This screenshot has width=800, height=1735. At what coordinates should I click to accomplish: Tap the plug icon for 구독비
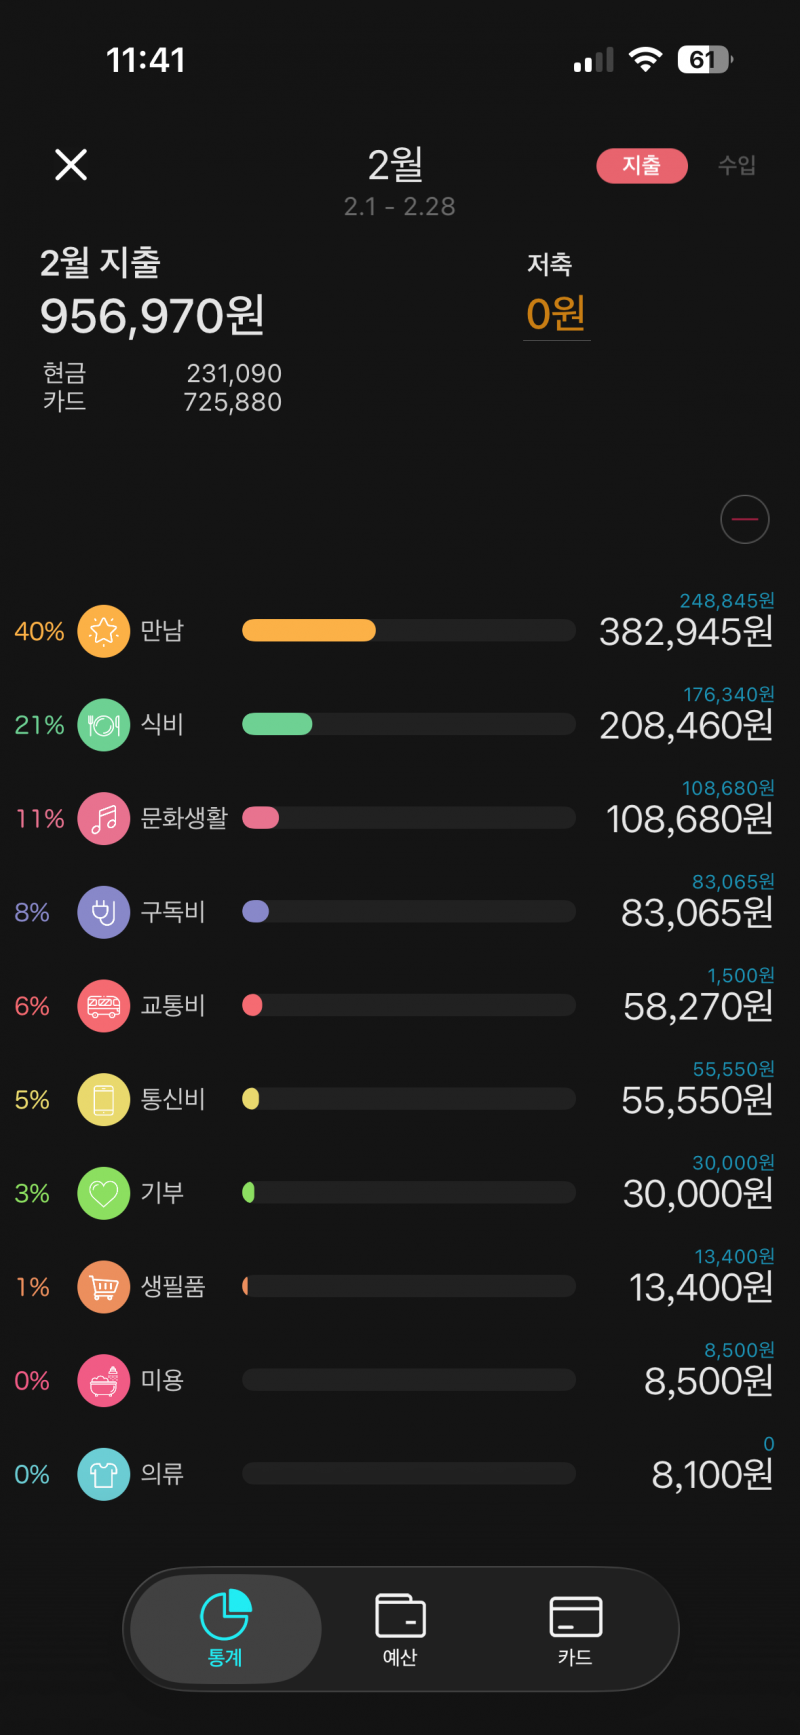[104, 912]
